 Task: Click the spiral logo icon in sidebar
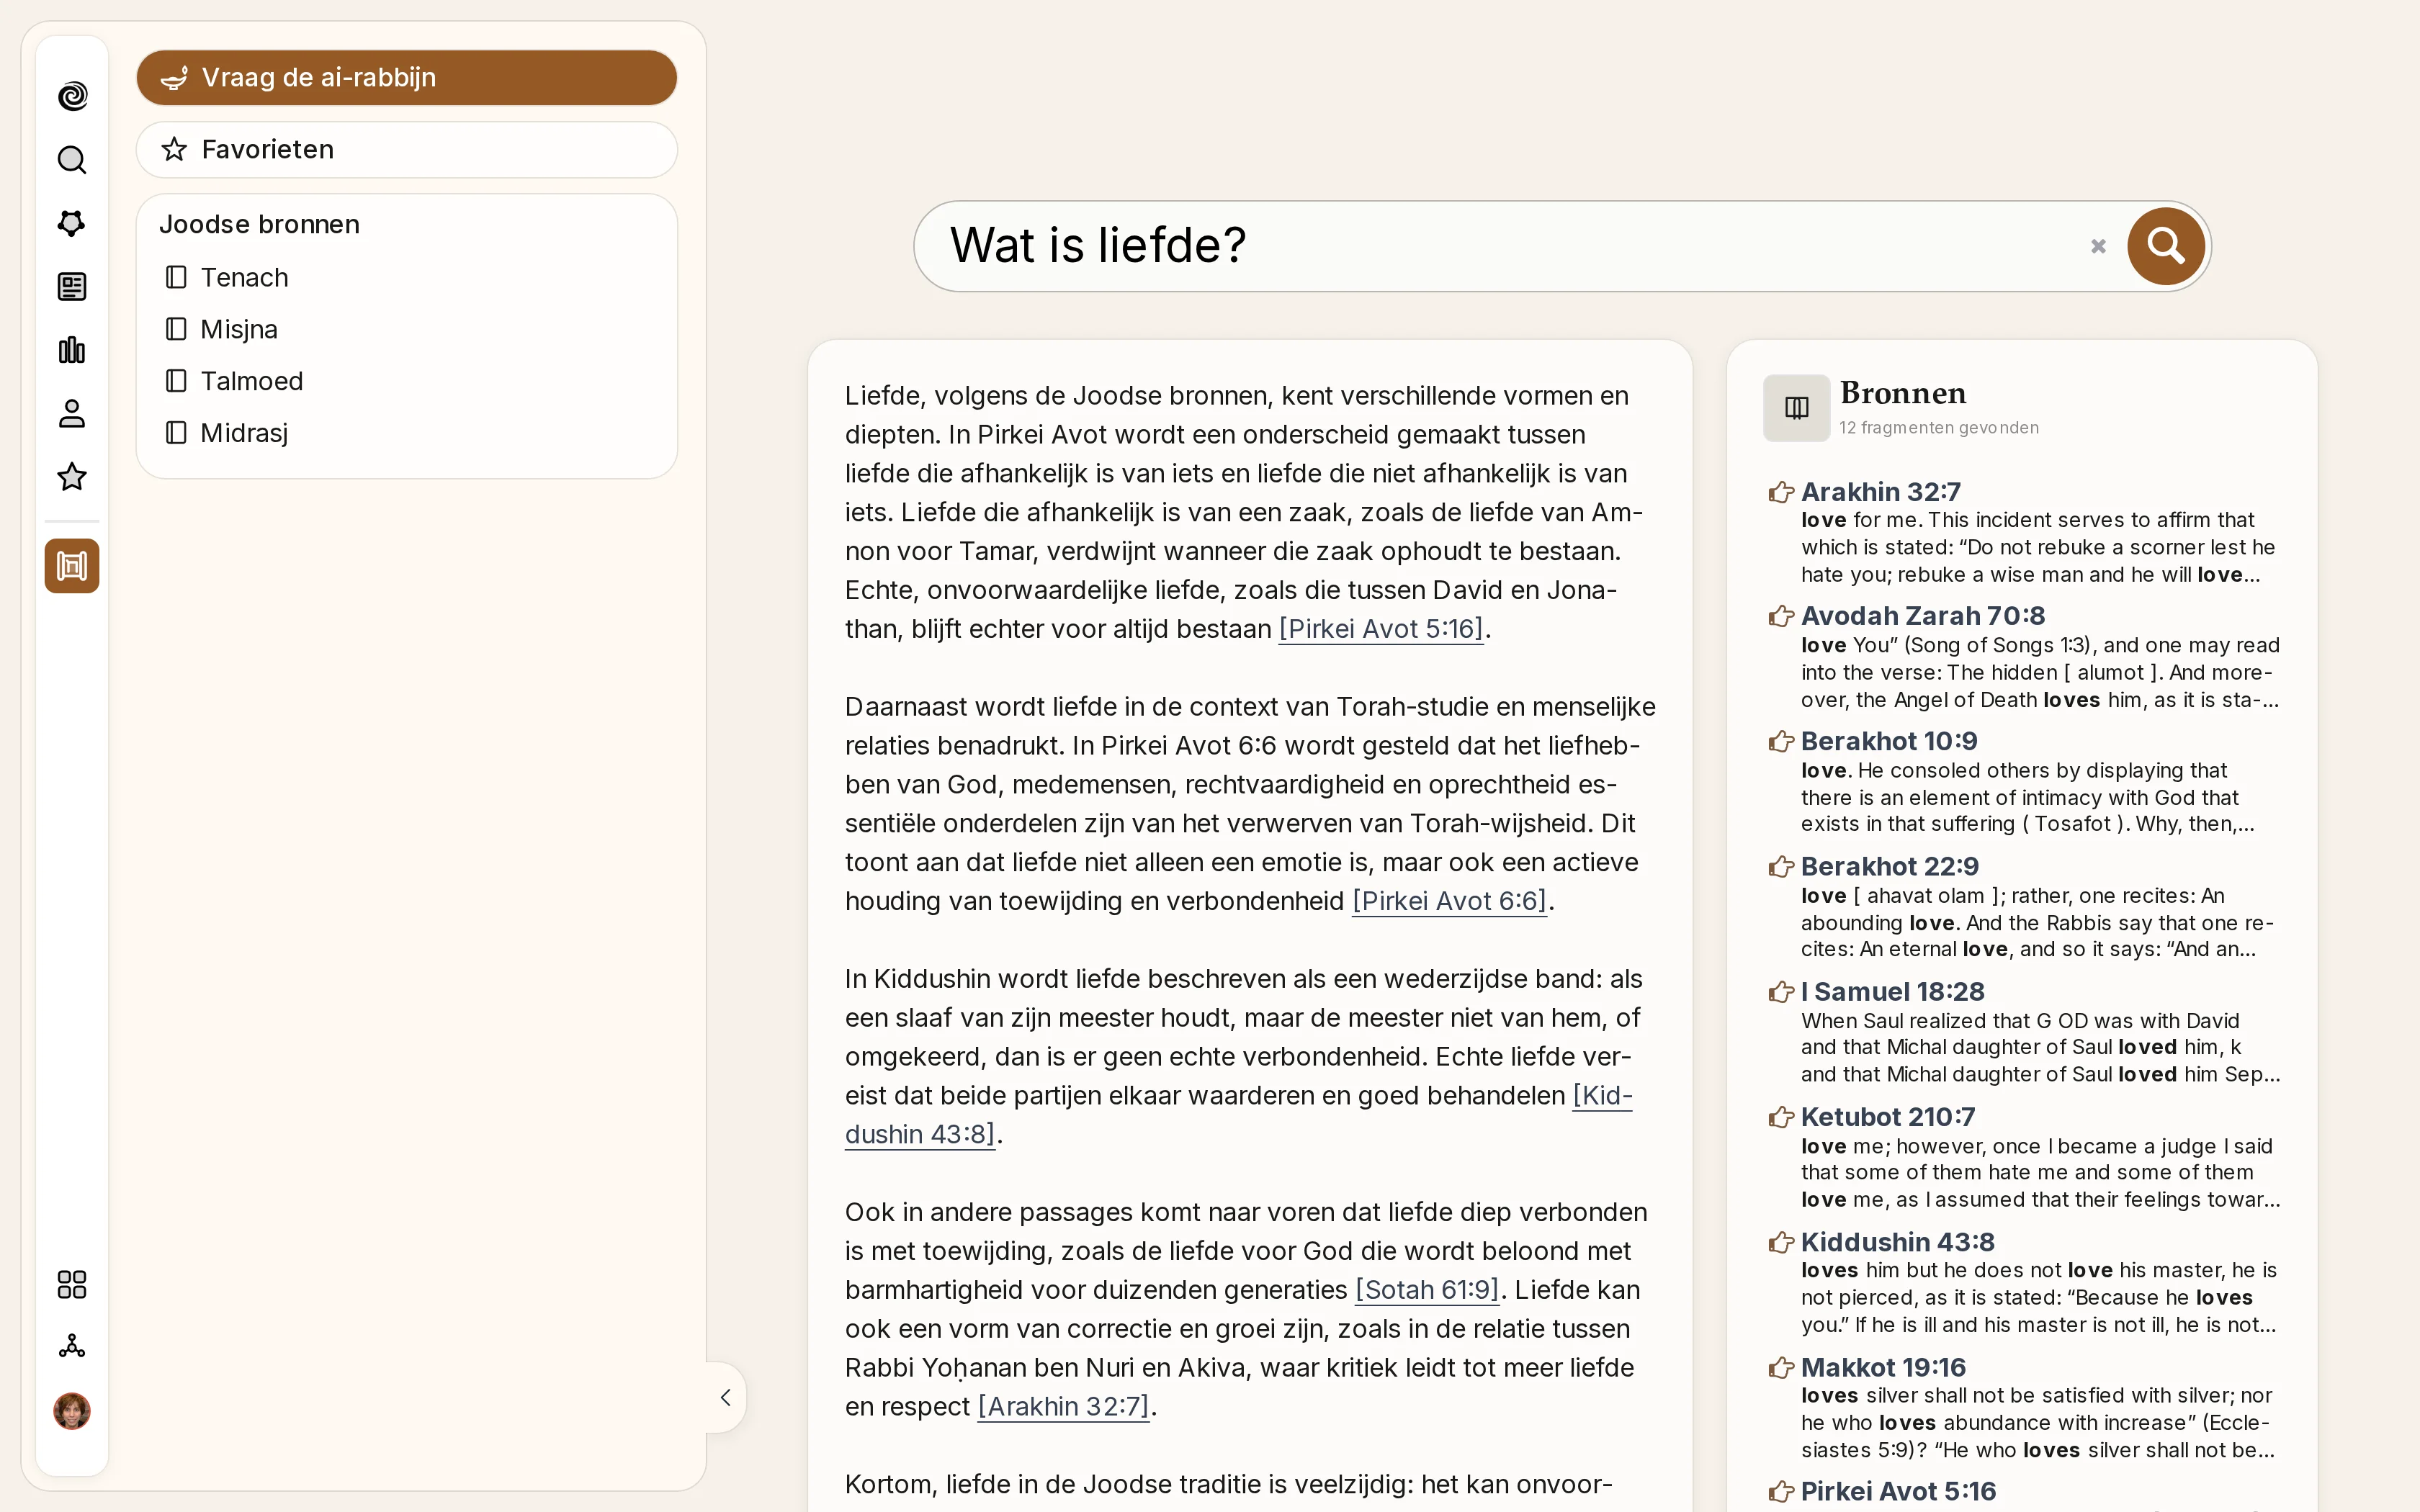click(72, 96)
